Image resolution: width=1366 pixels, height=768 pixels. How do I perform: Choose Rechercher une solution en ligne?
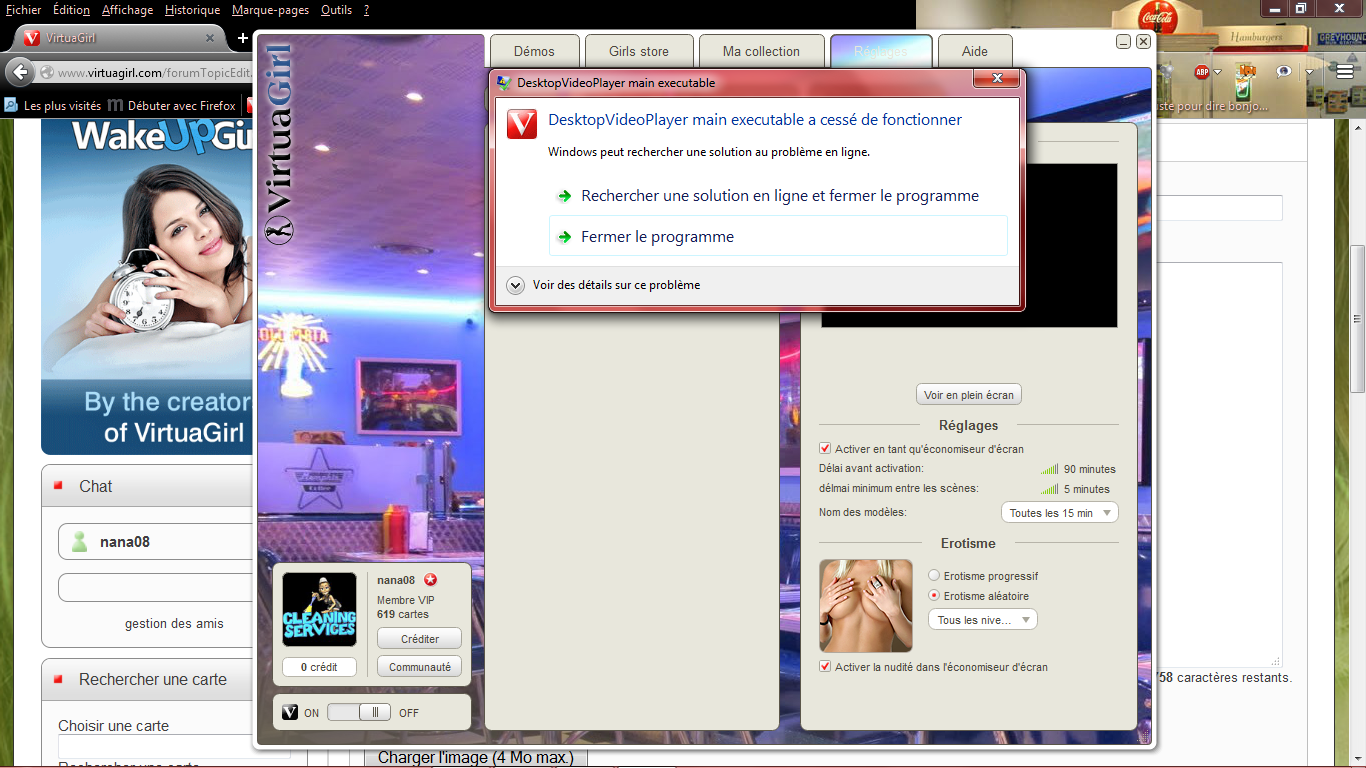point(779,196)
